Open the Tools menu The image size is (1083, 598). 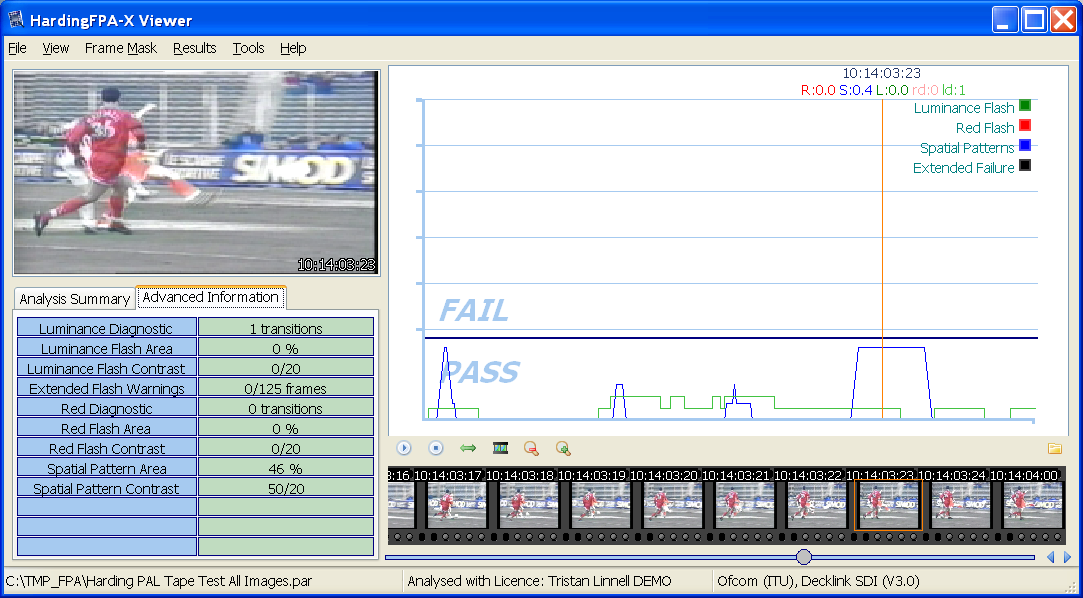pyautogui.click(x=249, y=48)
